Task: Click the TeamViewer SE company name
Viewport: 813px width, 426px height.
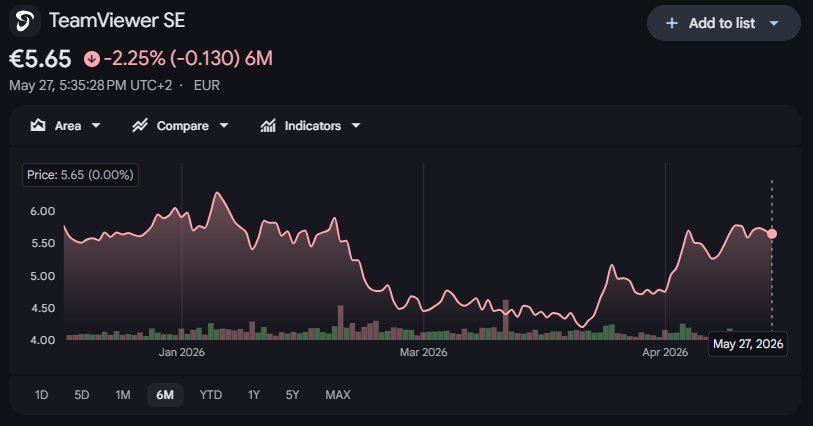Action: pos(117,21)
